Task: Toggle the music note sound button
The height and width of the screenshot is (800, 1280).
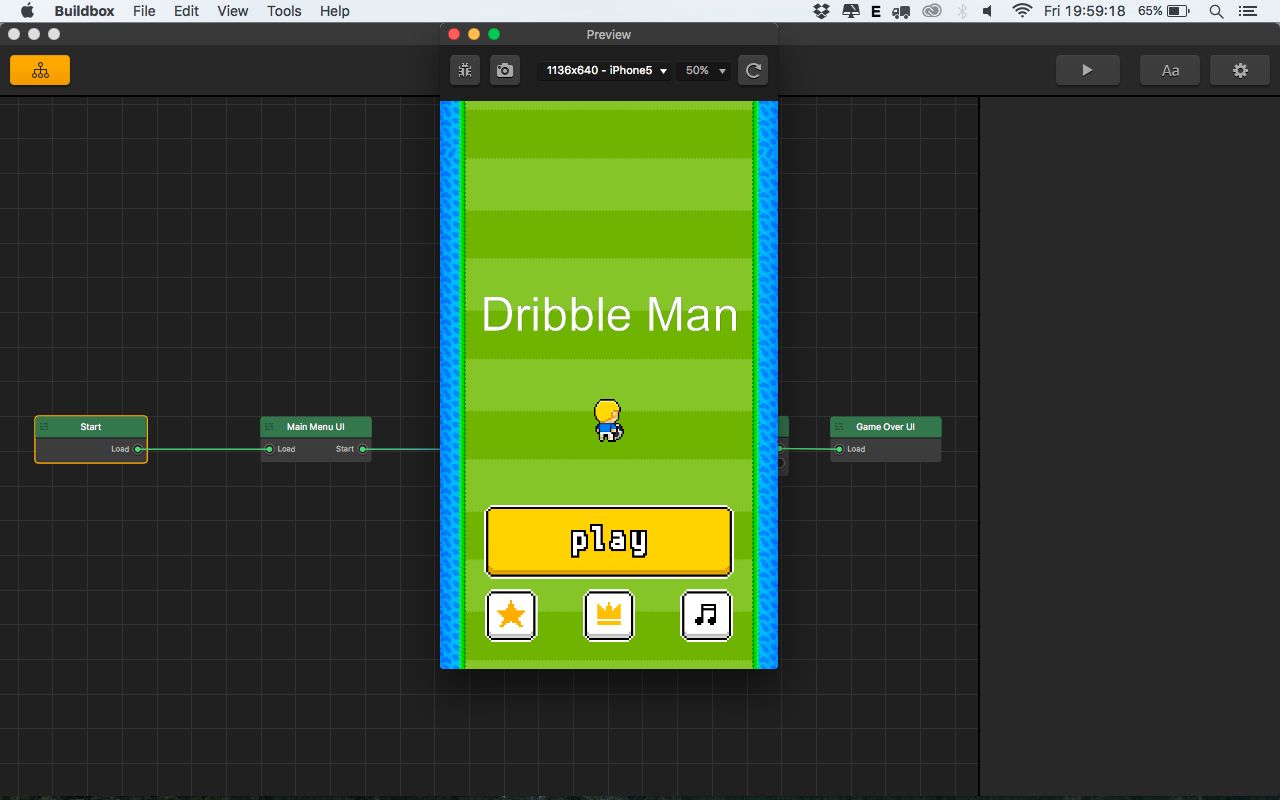Action: click(706, 614)
